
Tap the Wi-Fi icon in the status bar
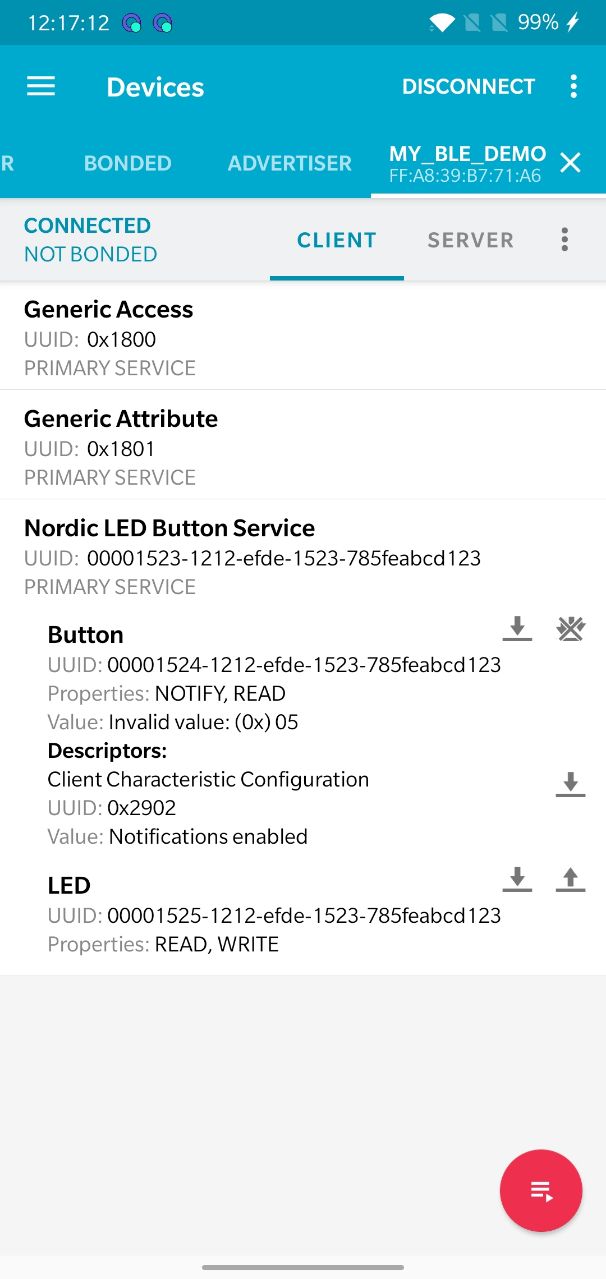tap(441, 21)
